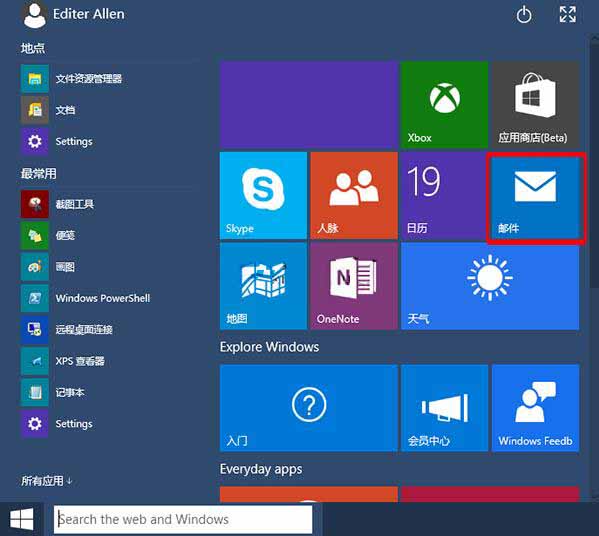Open 截图工具 snipping tool
Image resolution: width=599 pixels, height=536 pixels.
click(57, 204)
